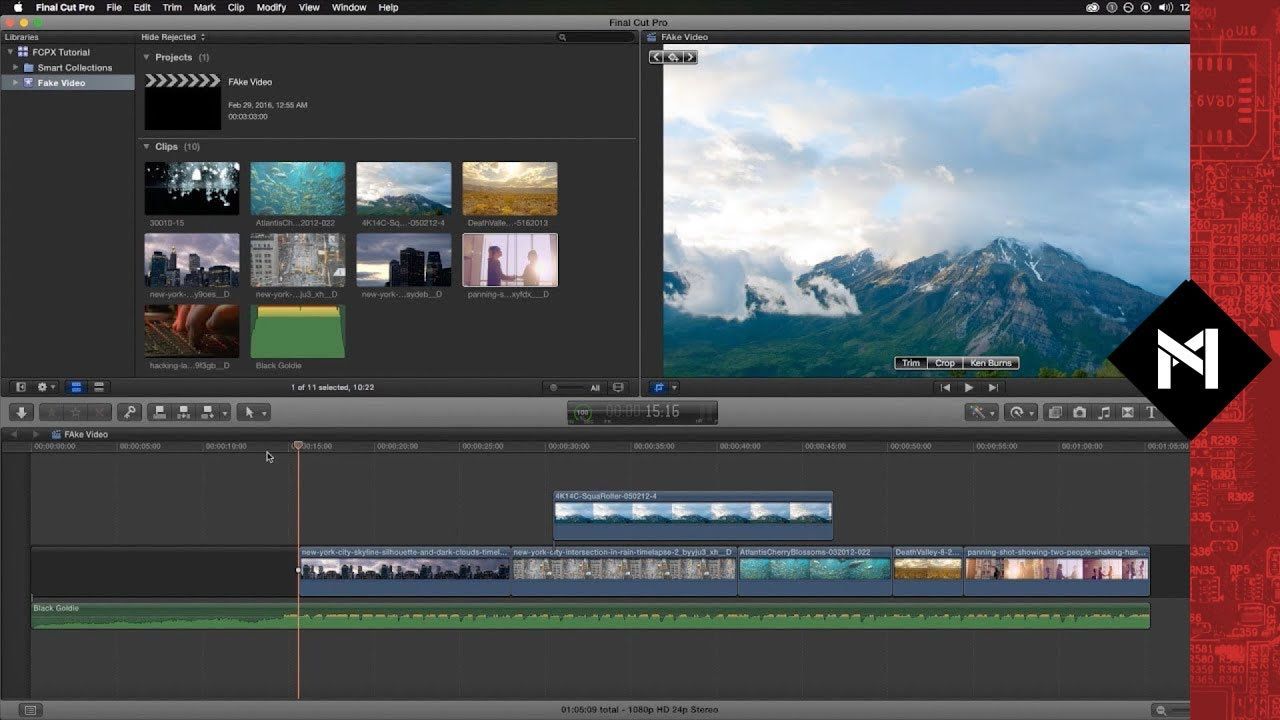Click the Timeline Index button at bottom-left
This screenshot has width=1280, height=720.
click(30, 710)
